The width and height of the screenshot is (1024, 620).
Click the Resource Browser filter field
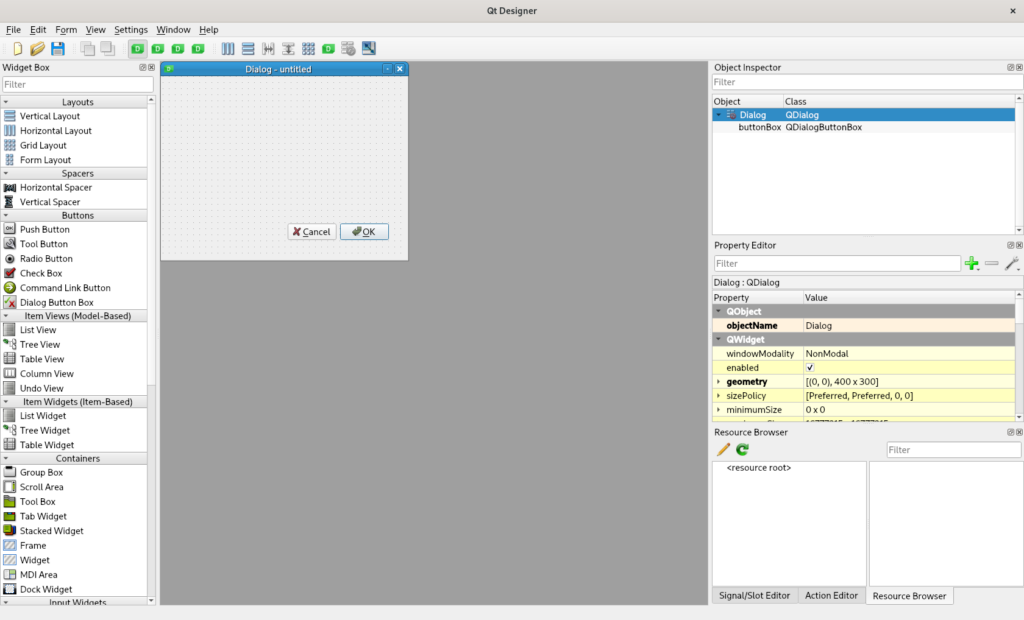click(953, 449)
